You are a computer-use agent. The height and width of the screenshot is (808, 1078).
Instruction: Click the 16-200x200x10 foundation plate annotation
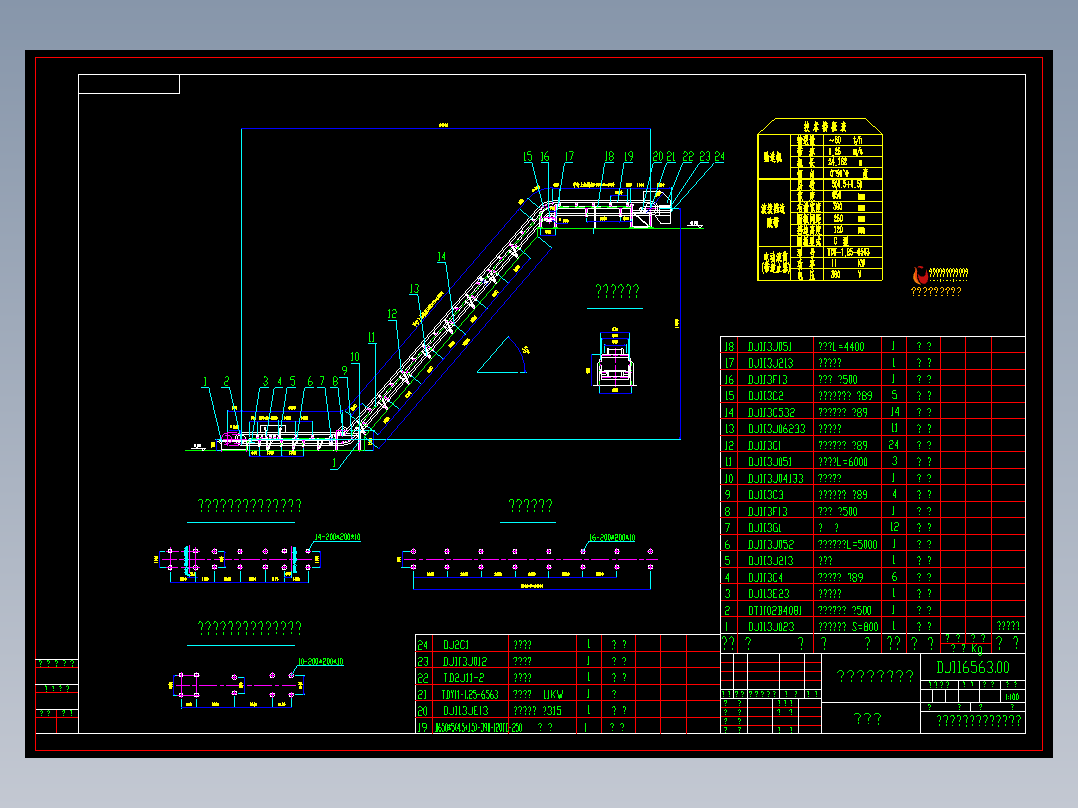[612, 538]
